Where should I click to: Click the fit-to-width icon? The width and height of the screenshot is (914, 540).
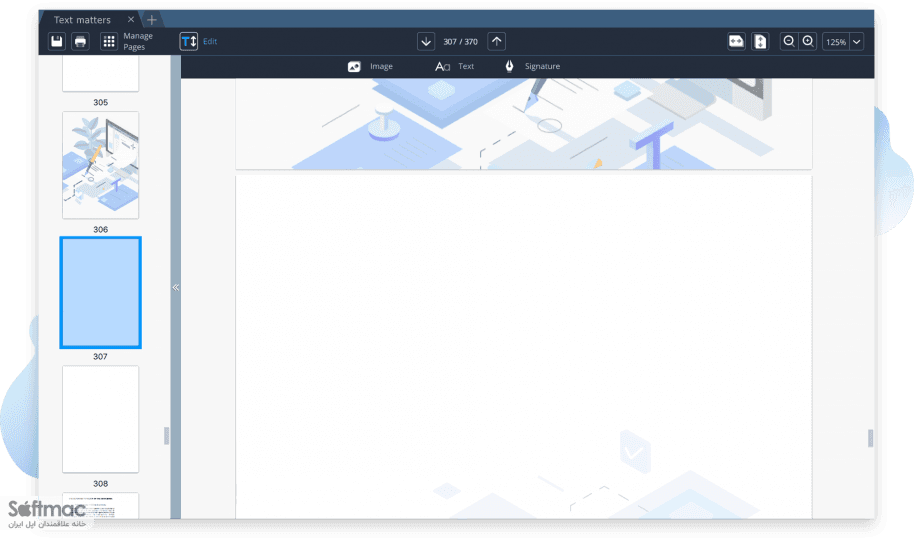[737, 41]
